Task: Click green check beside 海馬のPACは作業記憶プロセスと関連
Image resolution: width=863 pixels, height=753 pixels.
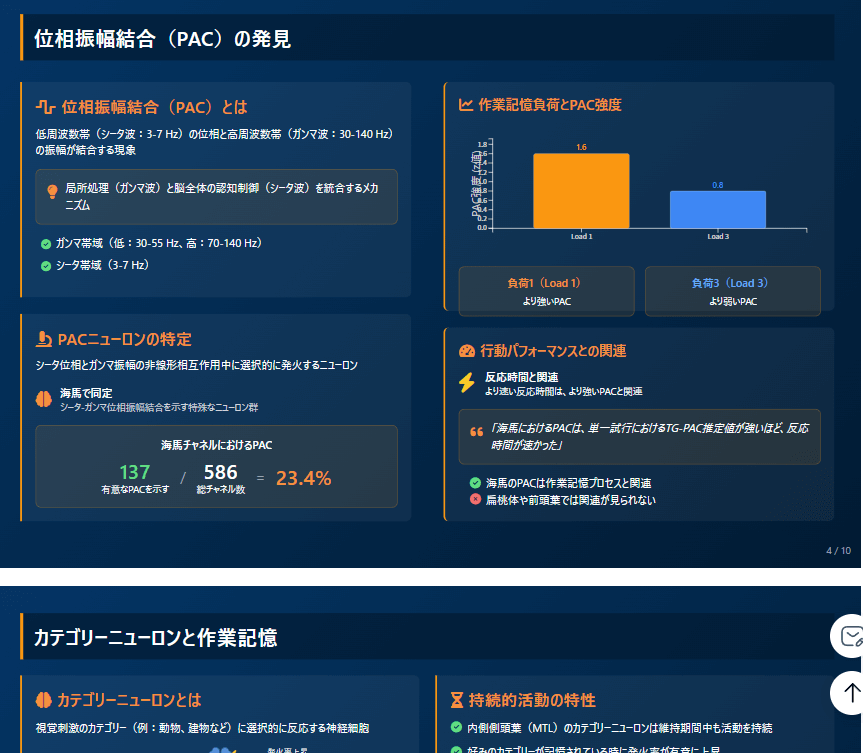Action: coord(476,483)
